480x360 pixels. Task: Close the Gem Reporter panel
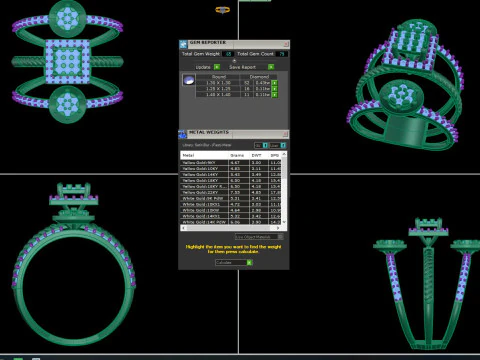click(x=286, y=44)
